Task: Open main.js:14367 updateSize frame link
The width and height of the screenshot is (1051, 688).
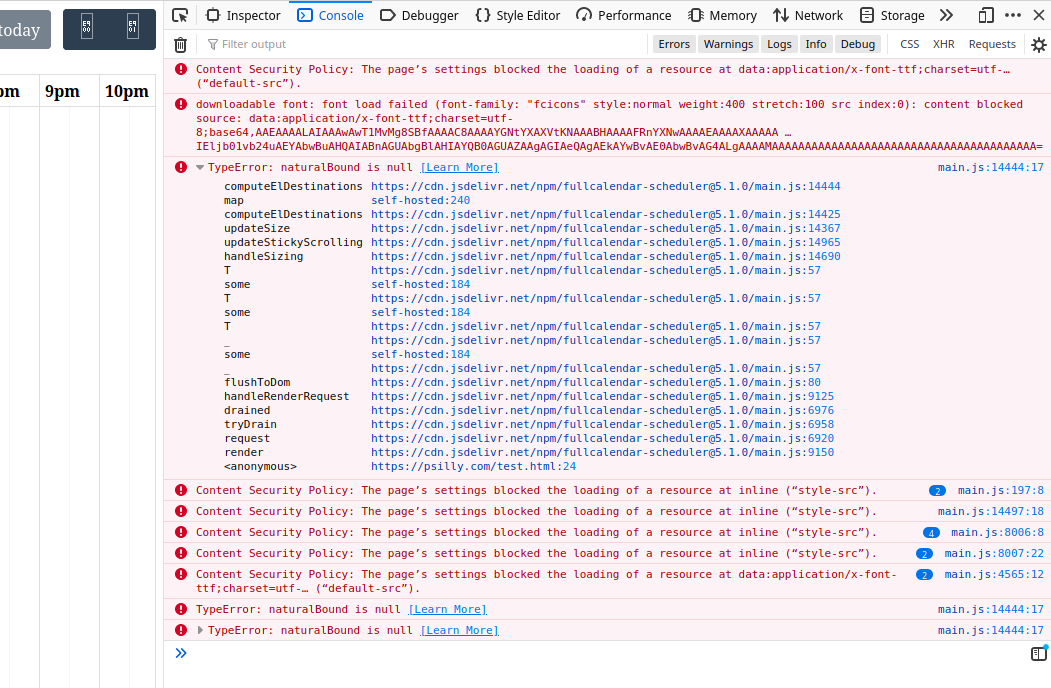Action: pos(605,229)
